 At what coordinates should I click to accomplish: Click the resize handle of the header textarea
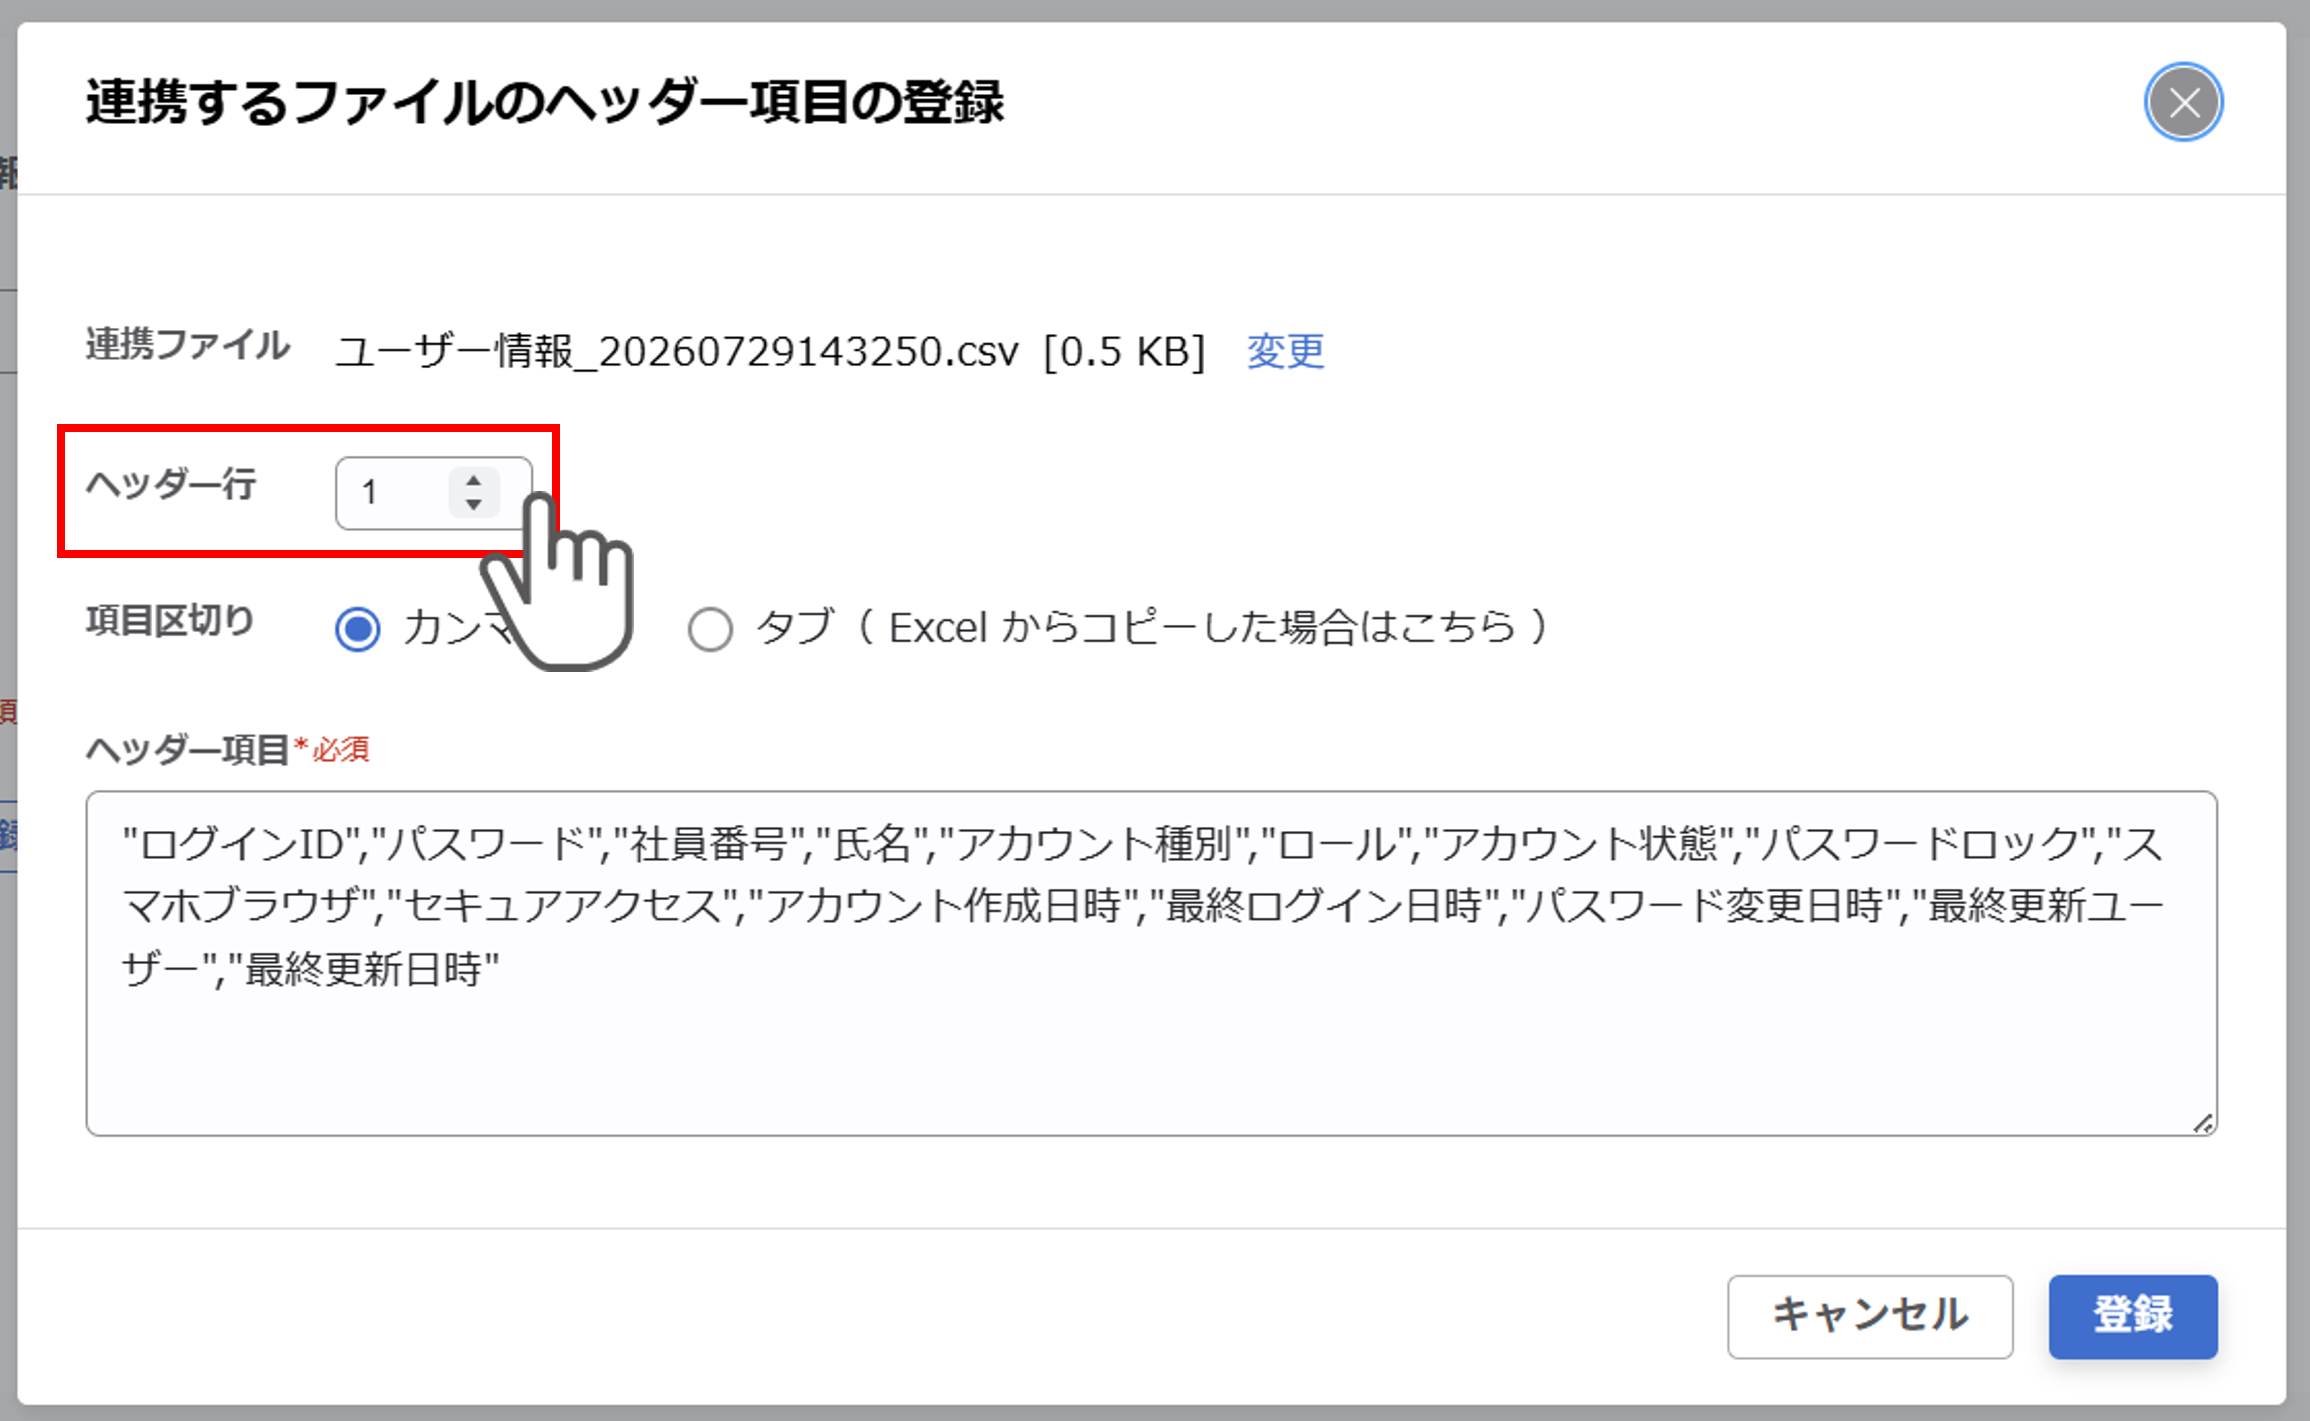click(x=2203, y=1122)
